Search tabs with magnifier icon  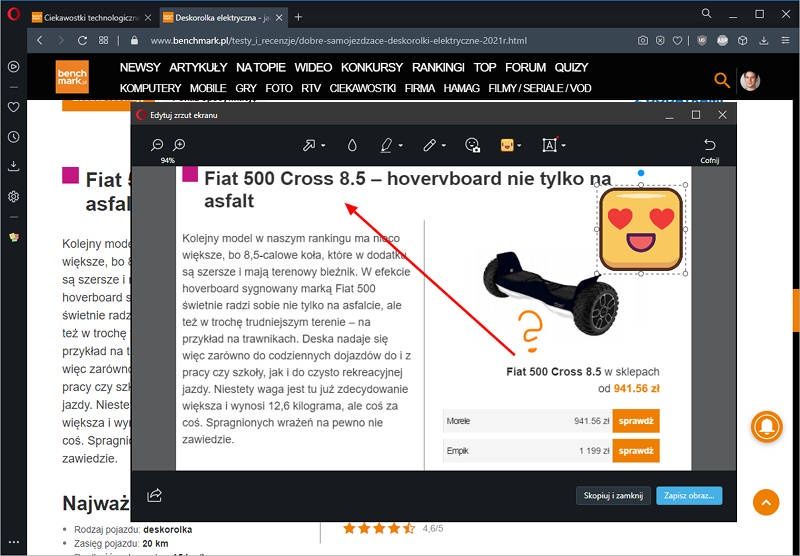point(706,14)
